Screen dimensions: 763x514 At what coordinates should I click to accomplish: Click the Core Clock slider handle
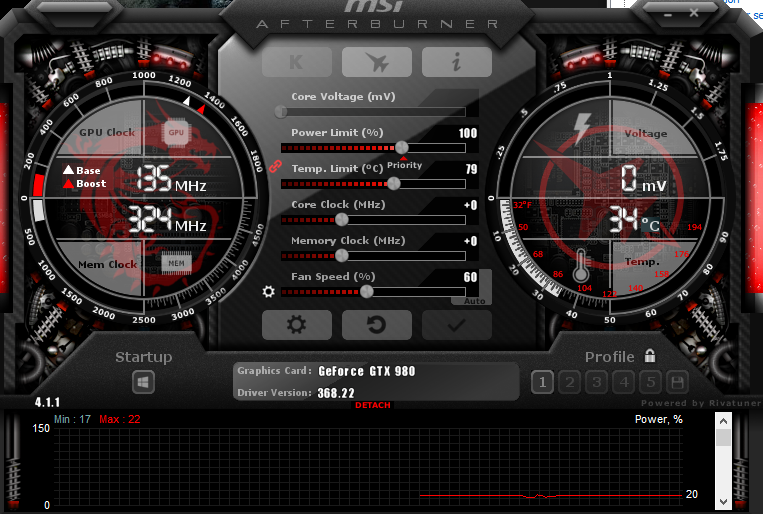342,220
